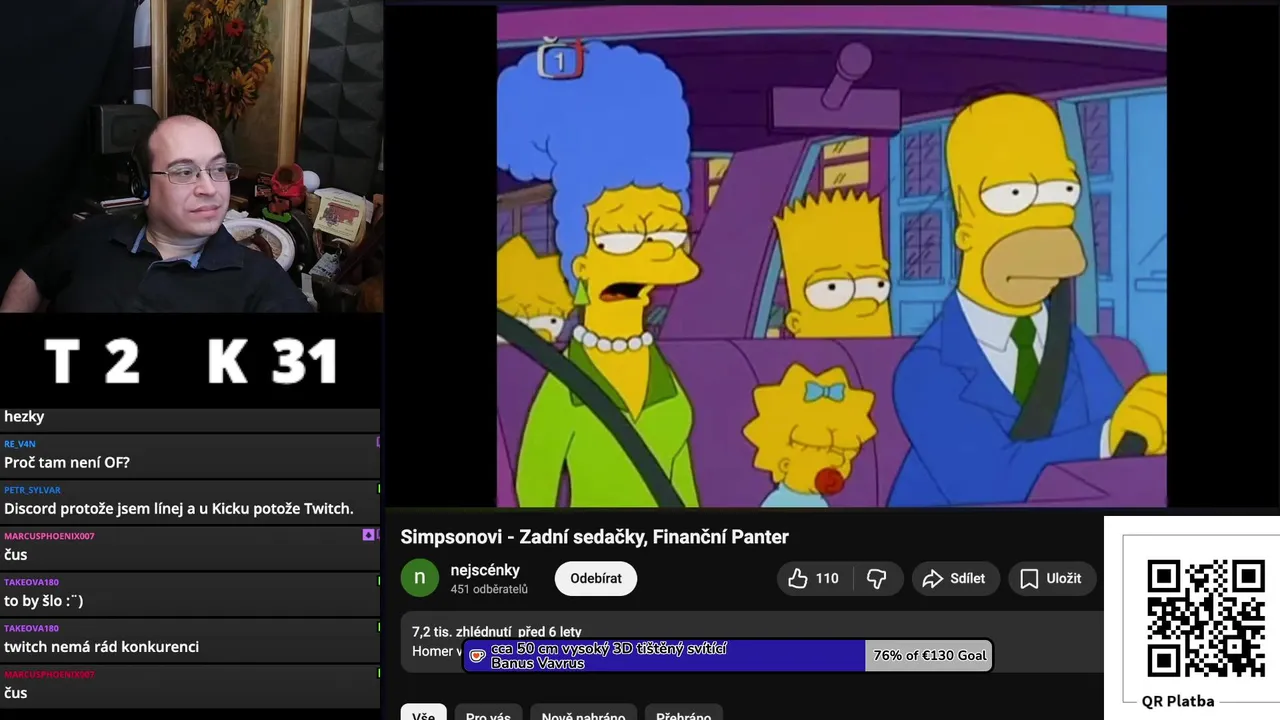Viewport: 1280px width, 720px height.
Task: Click the 451 odběratelů subscriber count
Action: pos(489,589)
